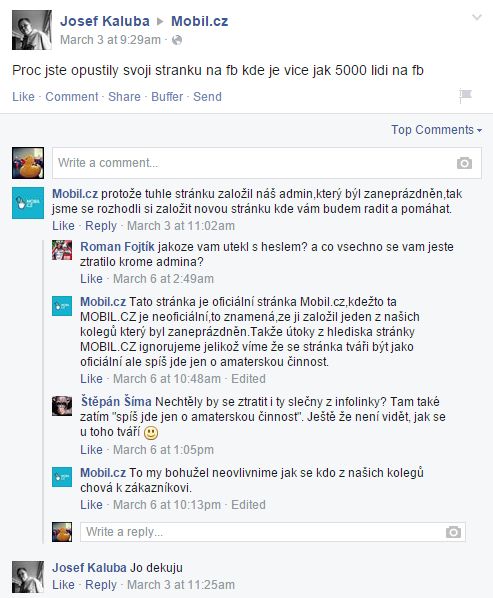This screenshot has height=598, width=493.
Task: Reply to Mobil.cz's first comment
Action: (x=101, y=226)
